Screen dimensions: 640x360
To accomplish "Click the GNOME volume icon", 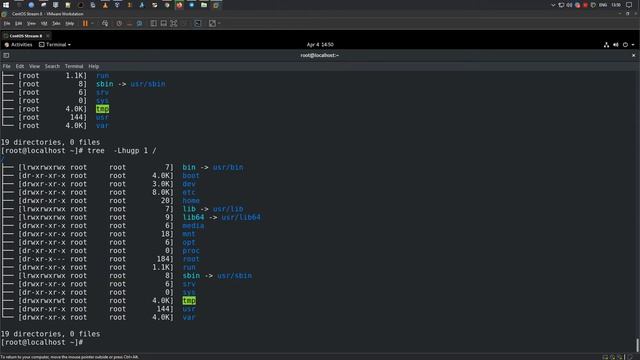I will (616, 44).
